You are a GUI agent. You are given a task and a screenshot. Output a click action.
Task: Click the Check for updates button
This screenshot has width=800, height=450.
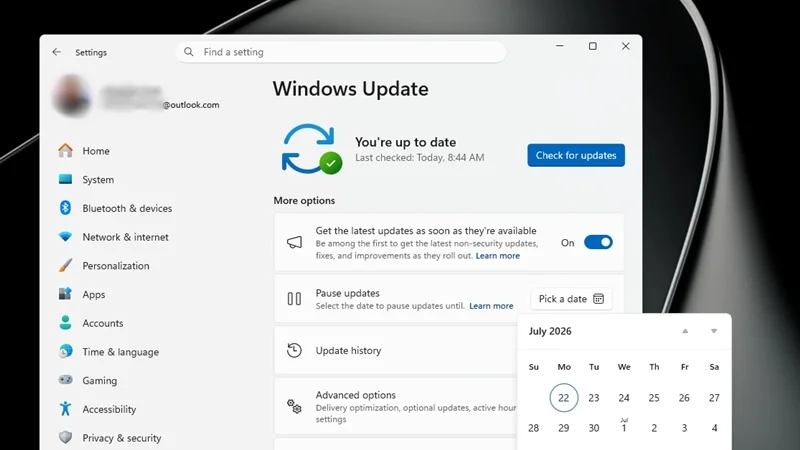[576, 155]
